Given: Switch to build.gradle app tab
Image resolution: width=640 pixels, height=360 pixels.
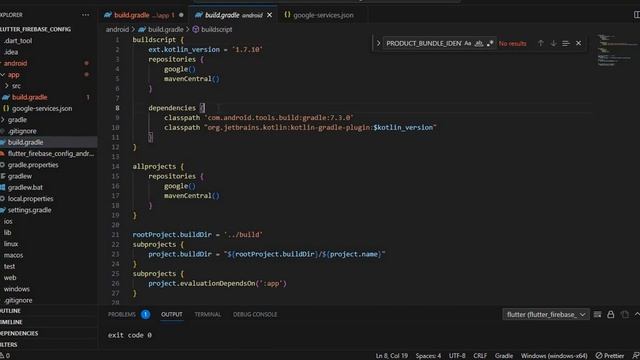Looking at the screenshot, I should click(x=143, y=15).
